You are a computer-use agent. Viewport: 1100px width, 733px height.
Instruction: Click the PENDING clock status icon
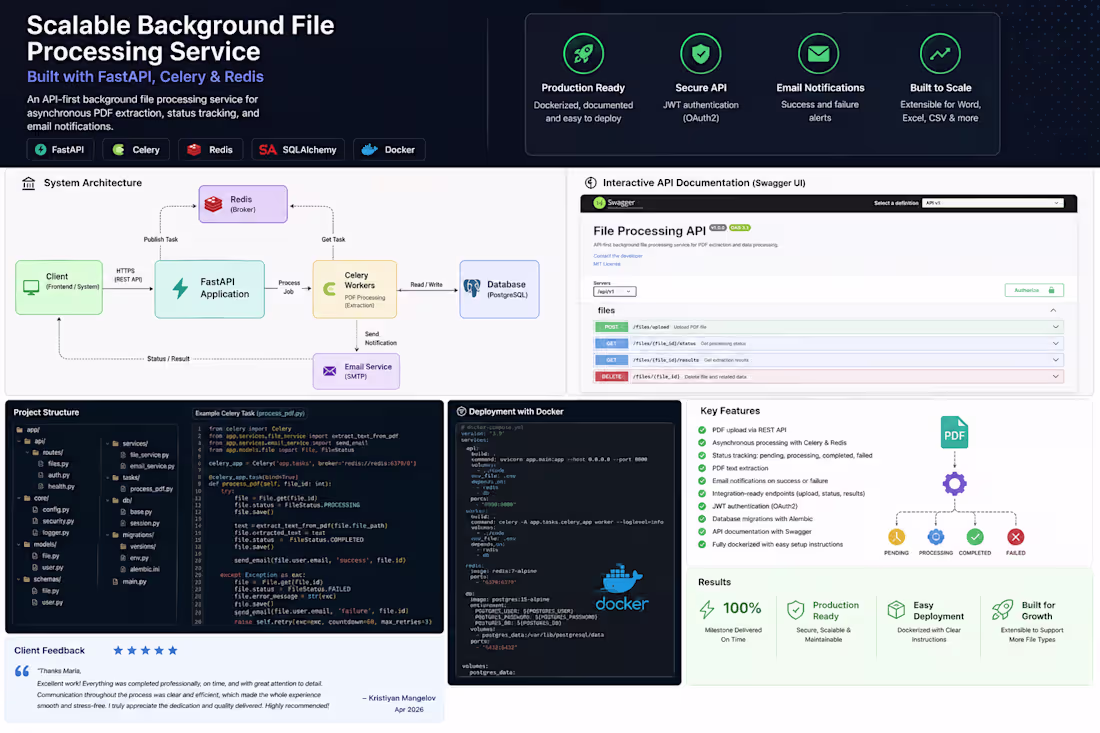pyautogui.click(x=896, y=537)
